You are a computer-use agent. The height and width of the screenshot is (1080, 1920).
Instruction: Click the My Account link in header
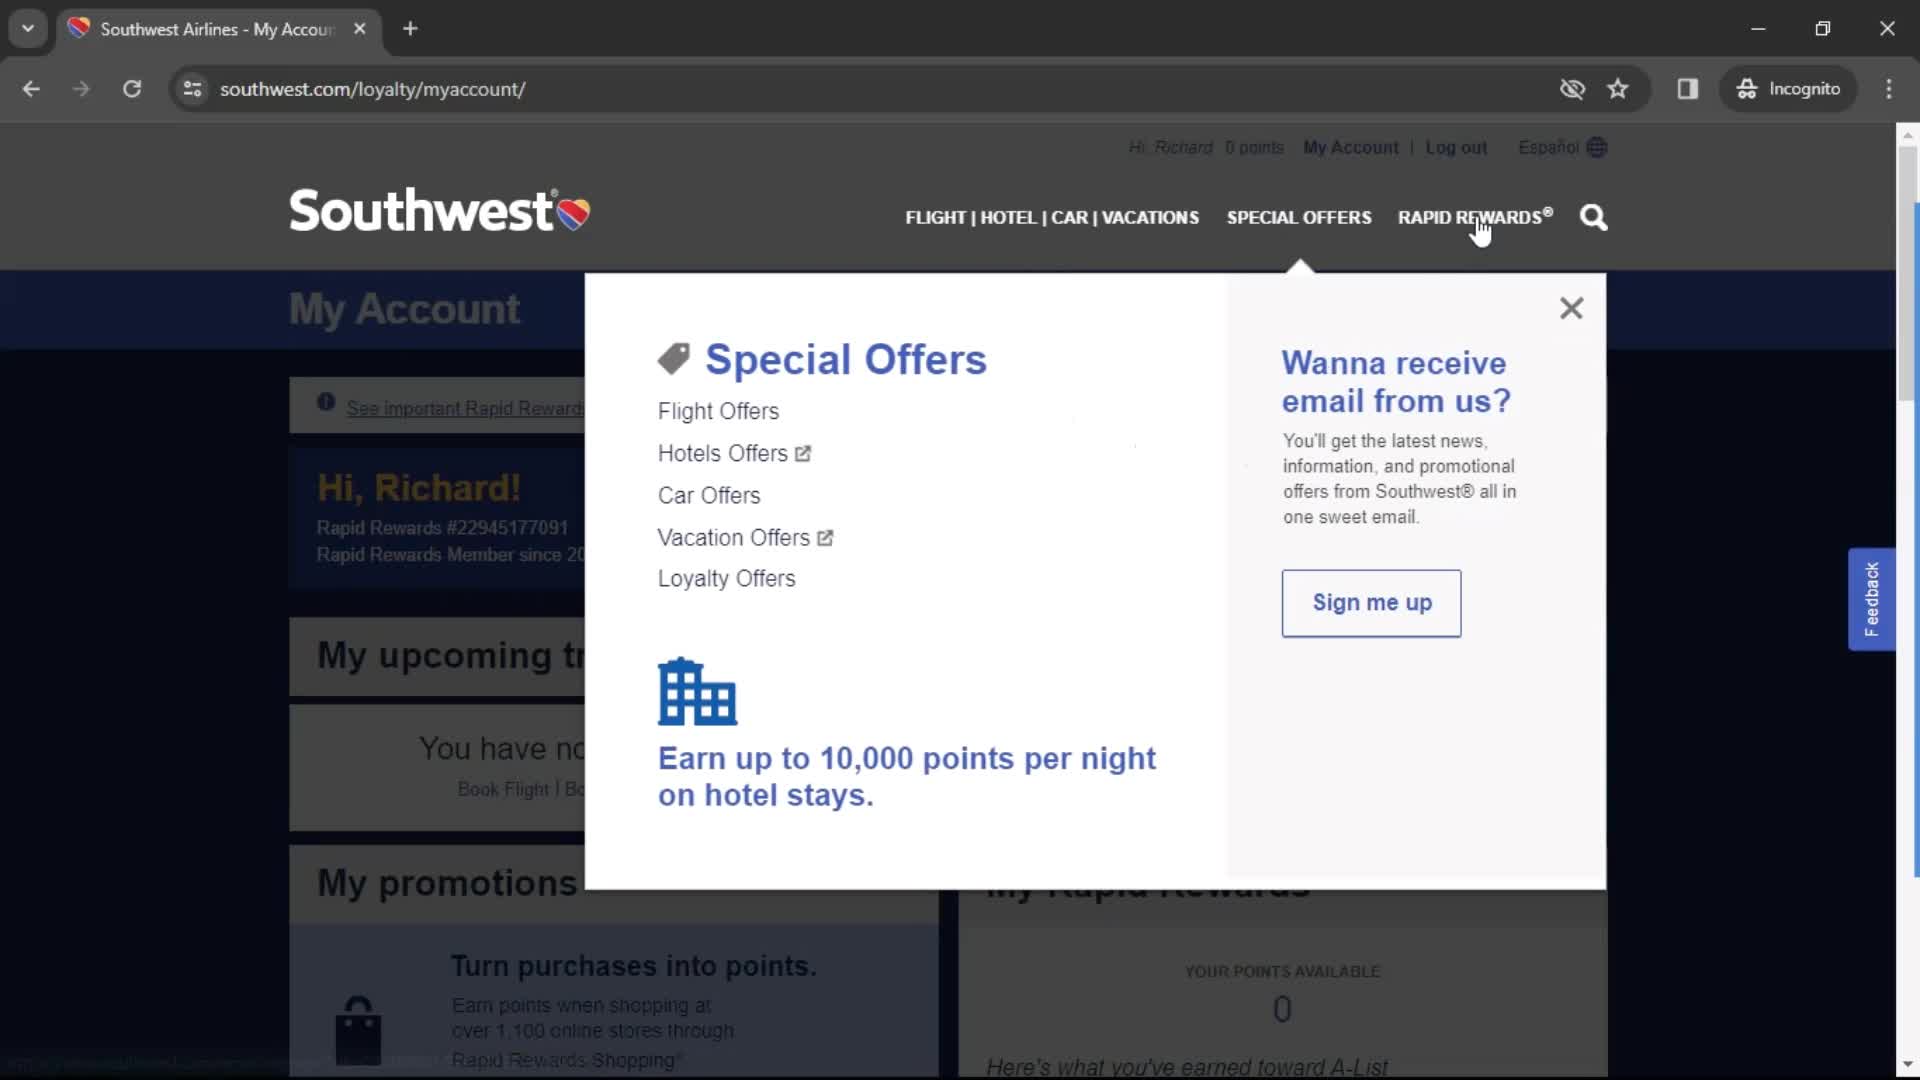pos(1350,148)
